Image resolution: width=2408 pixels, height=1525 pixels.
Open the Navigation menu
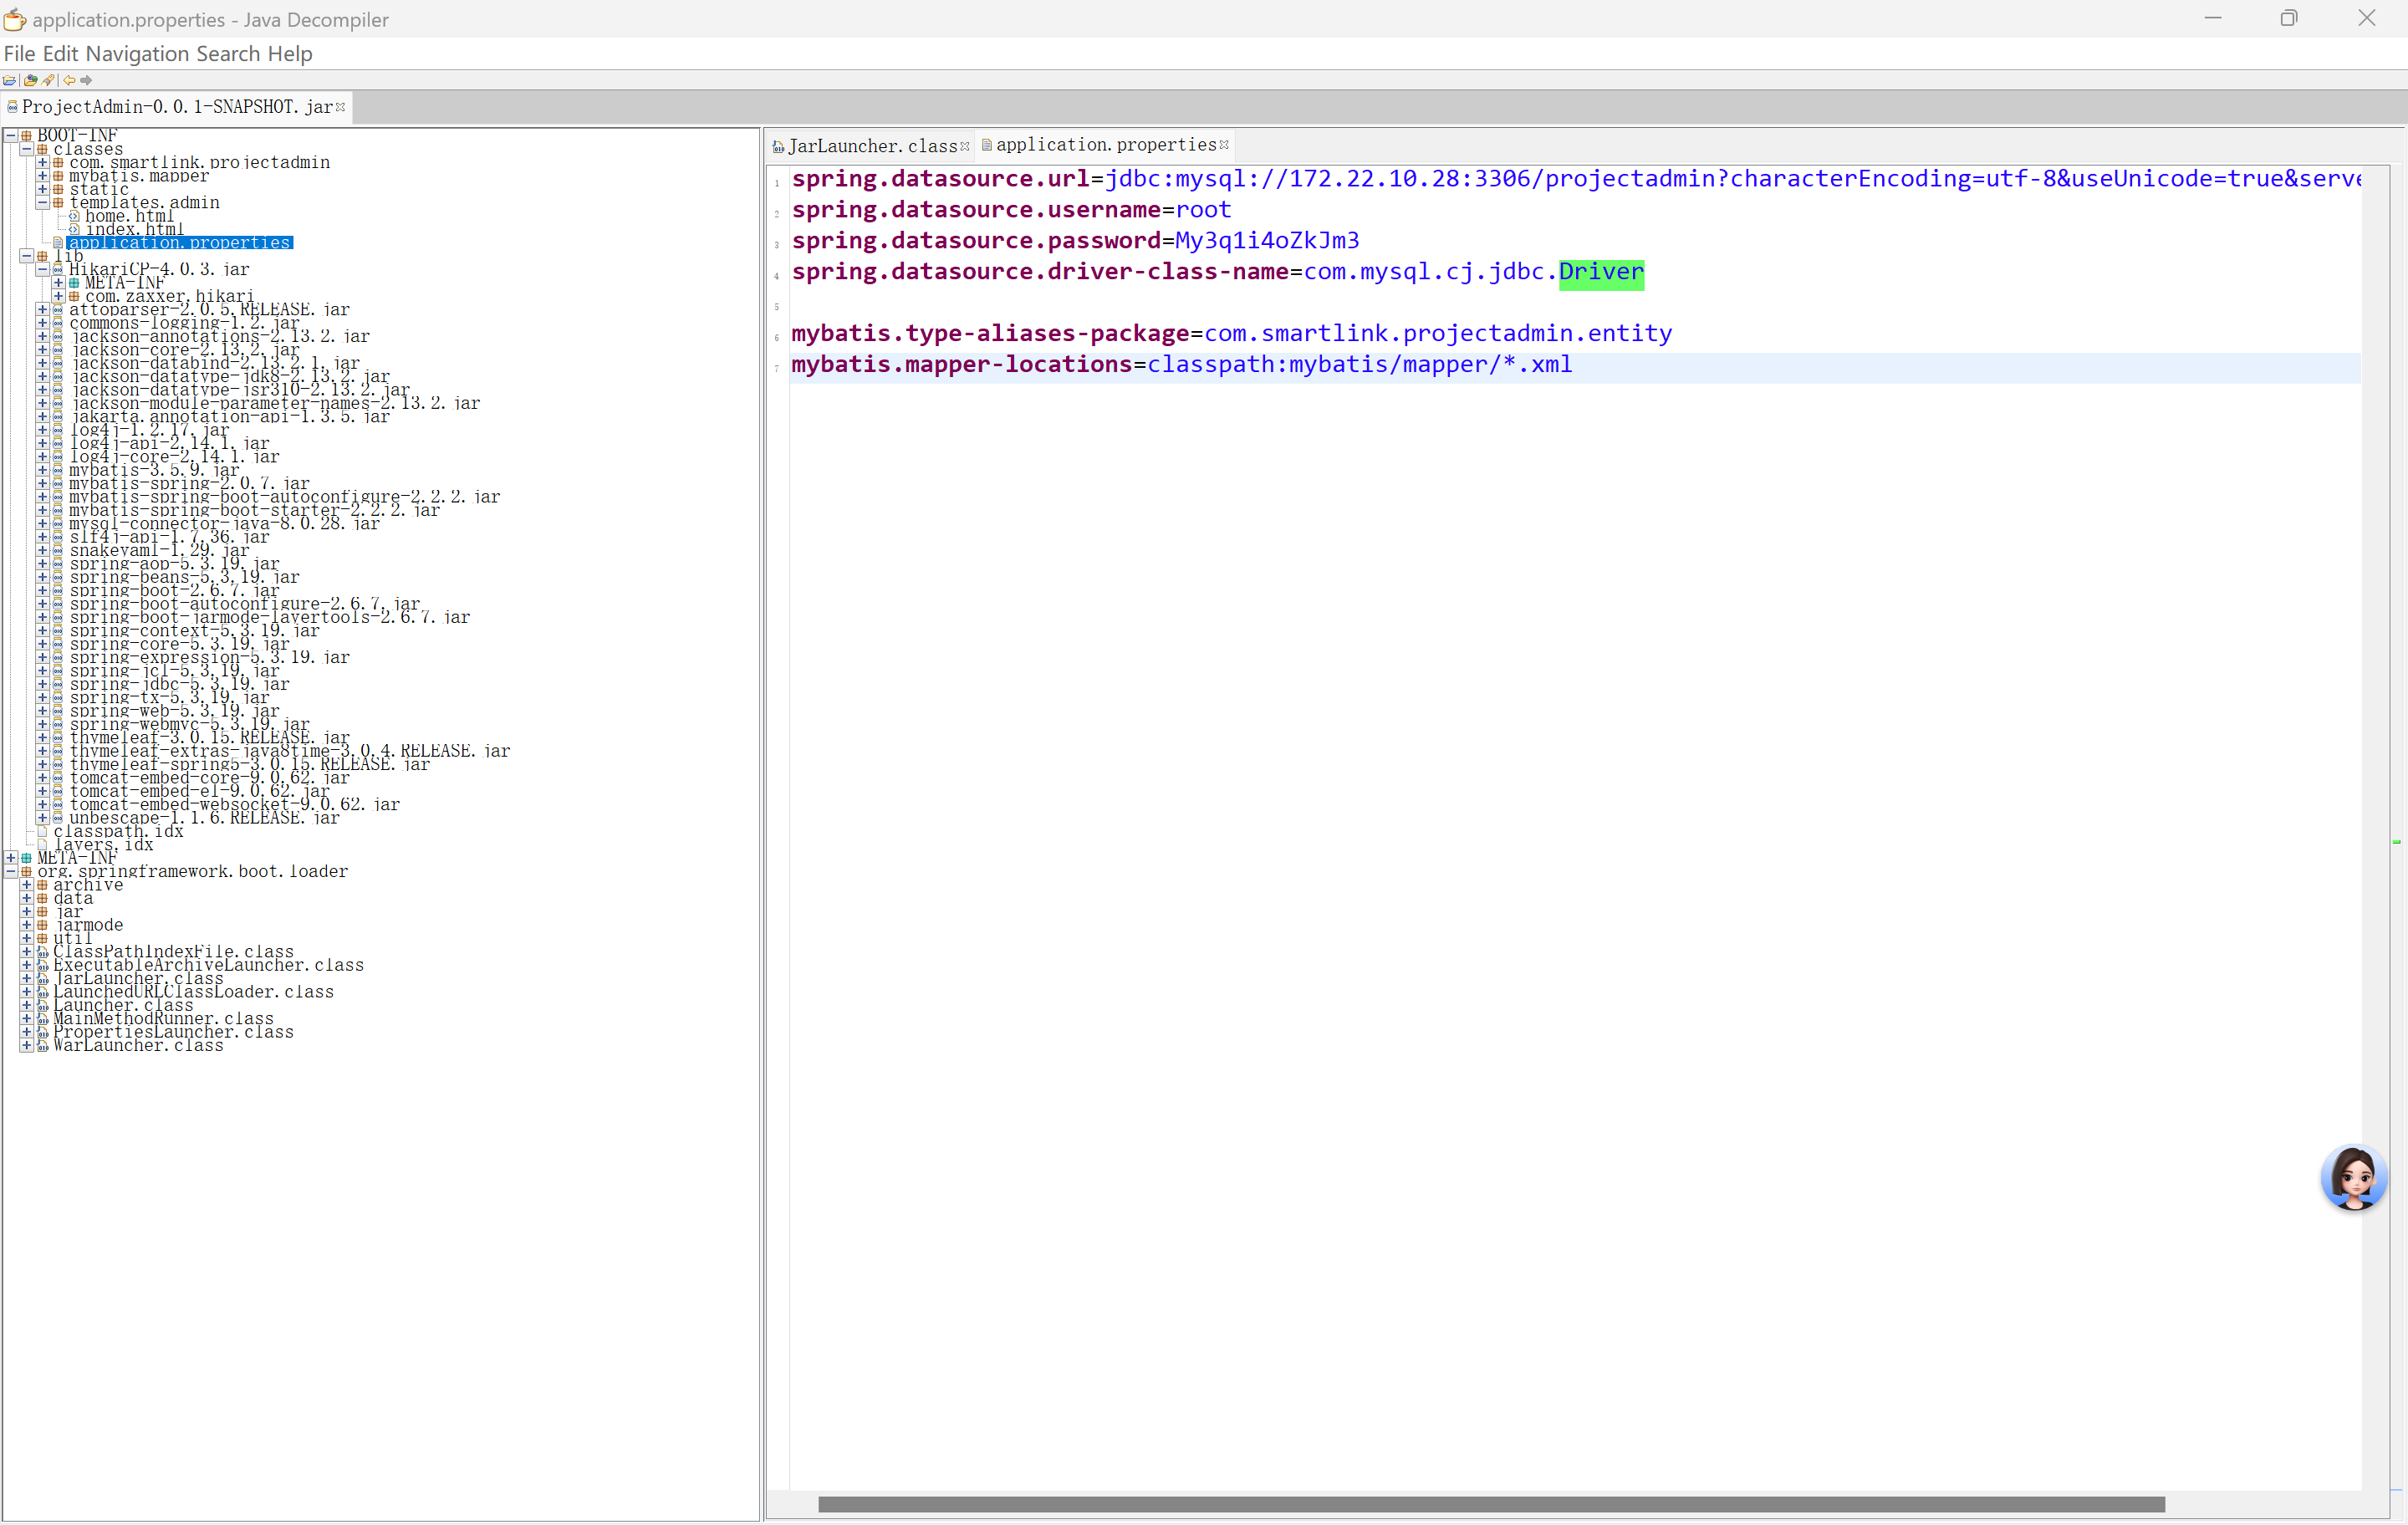coord(137,54)
